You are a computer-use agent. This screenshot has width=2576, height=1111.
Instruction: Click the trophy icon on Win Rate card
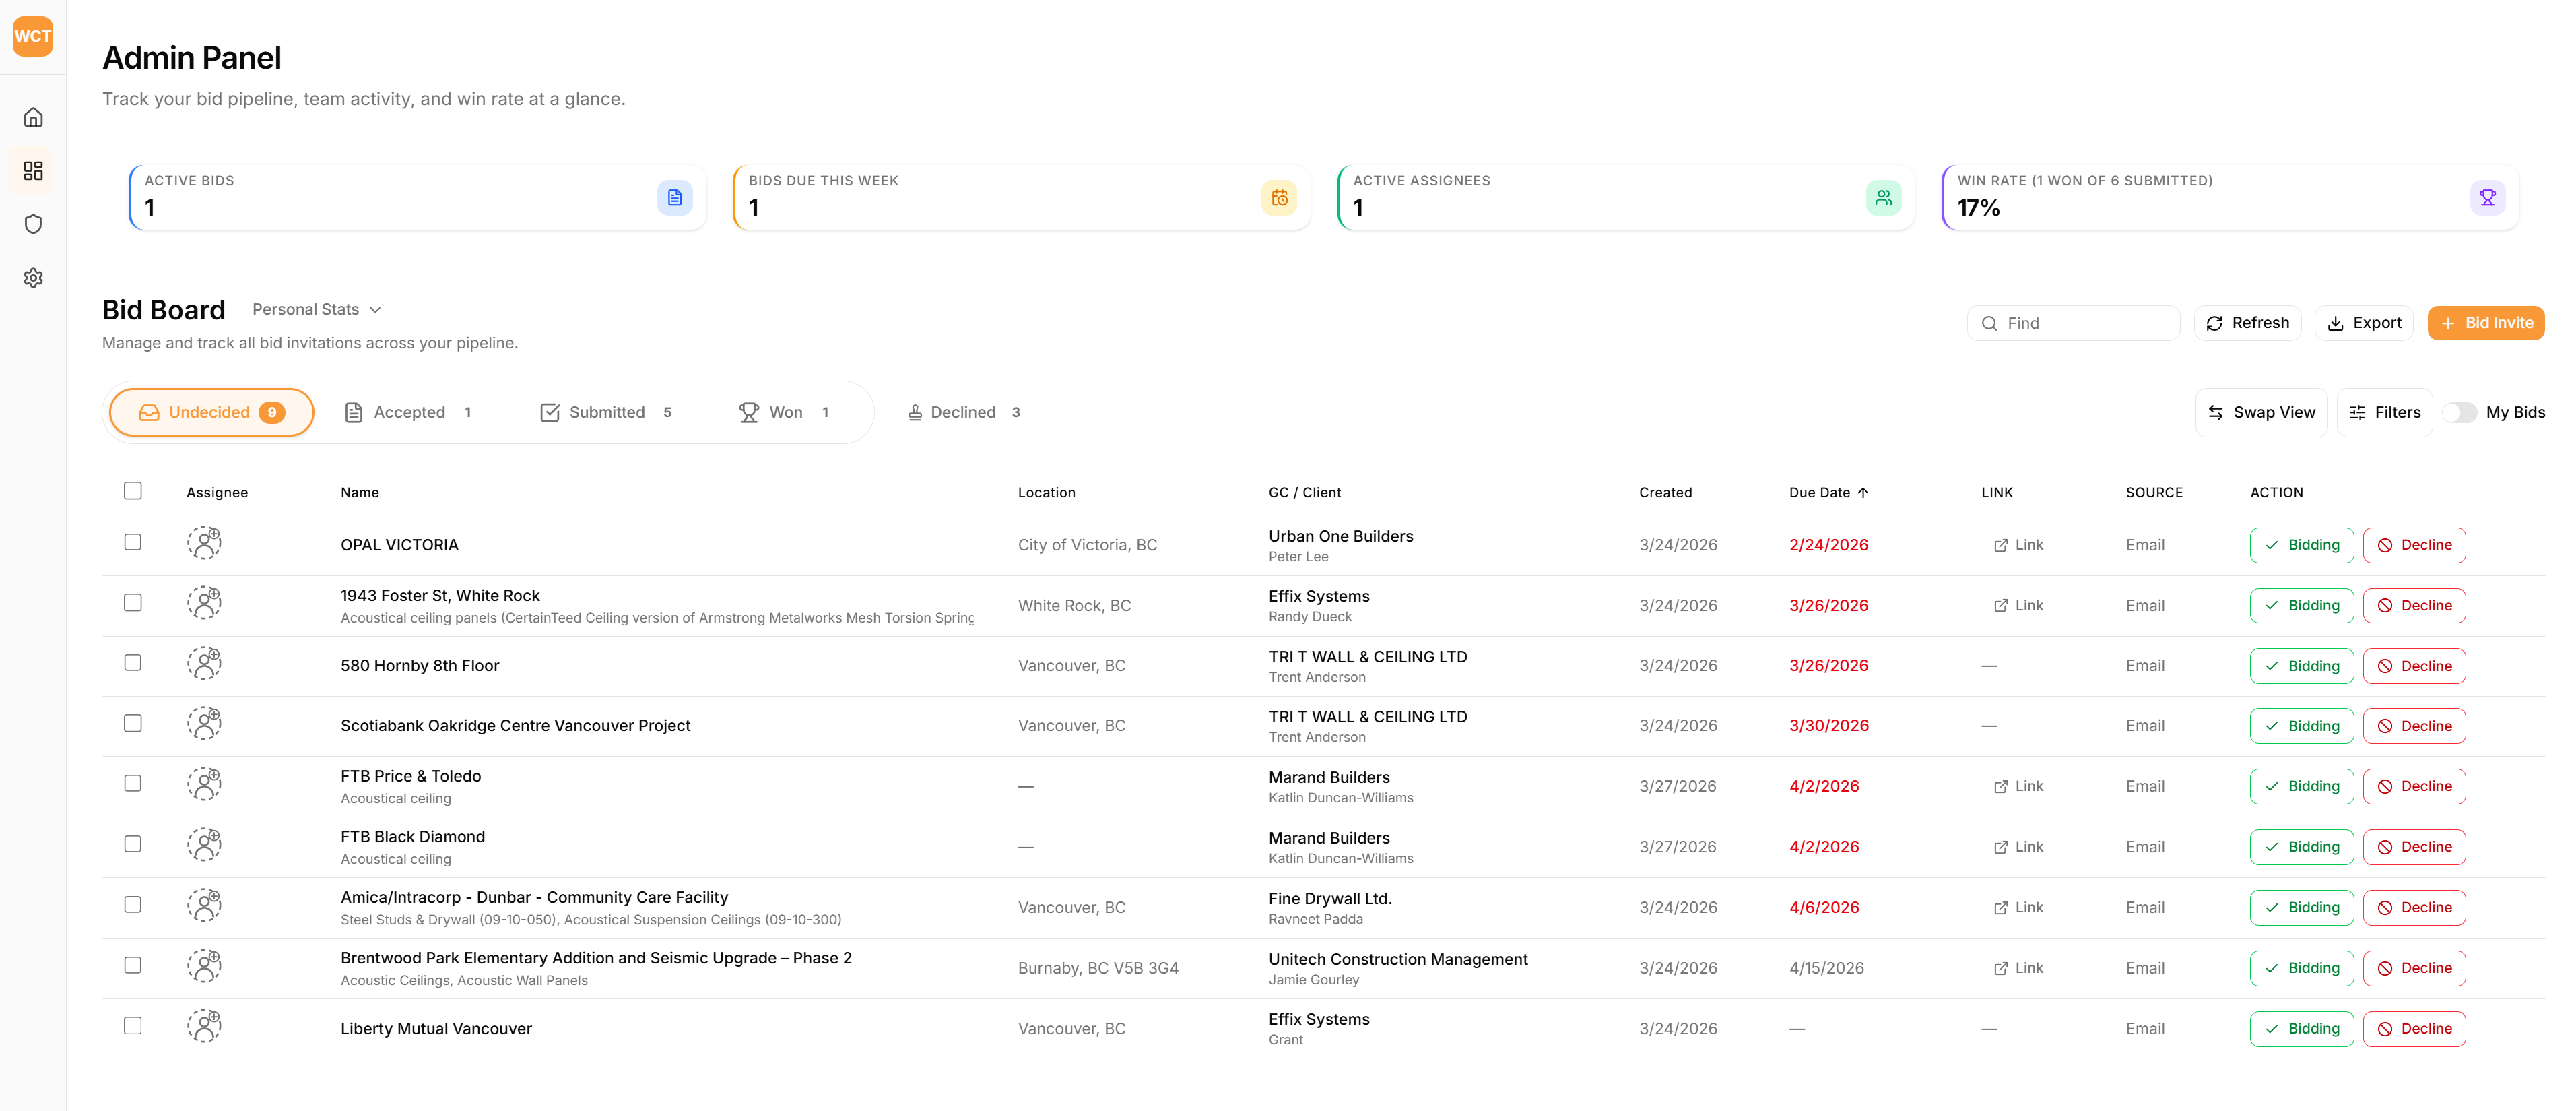[x=2488, y=197]
